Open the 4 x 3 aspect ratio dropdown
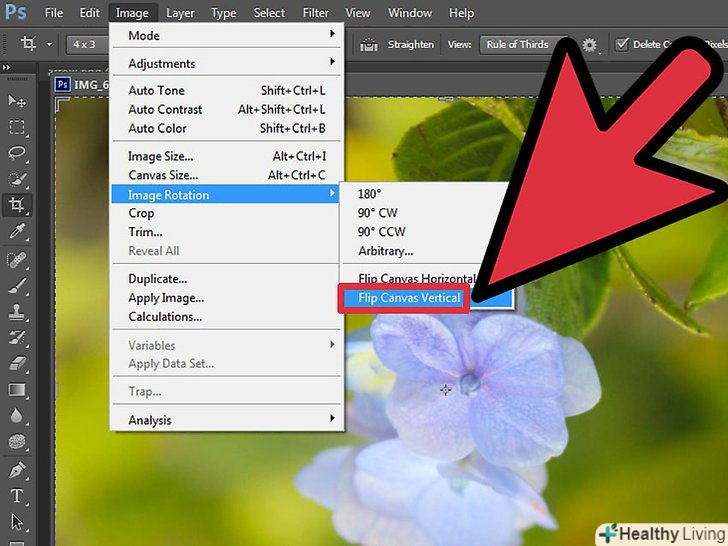Viewport: 728px width, 546px height. coord(88,45)
